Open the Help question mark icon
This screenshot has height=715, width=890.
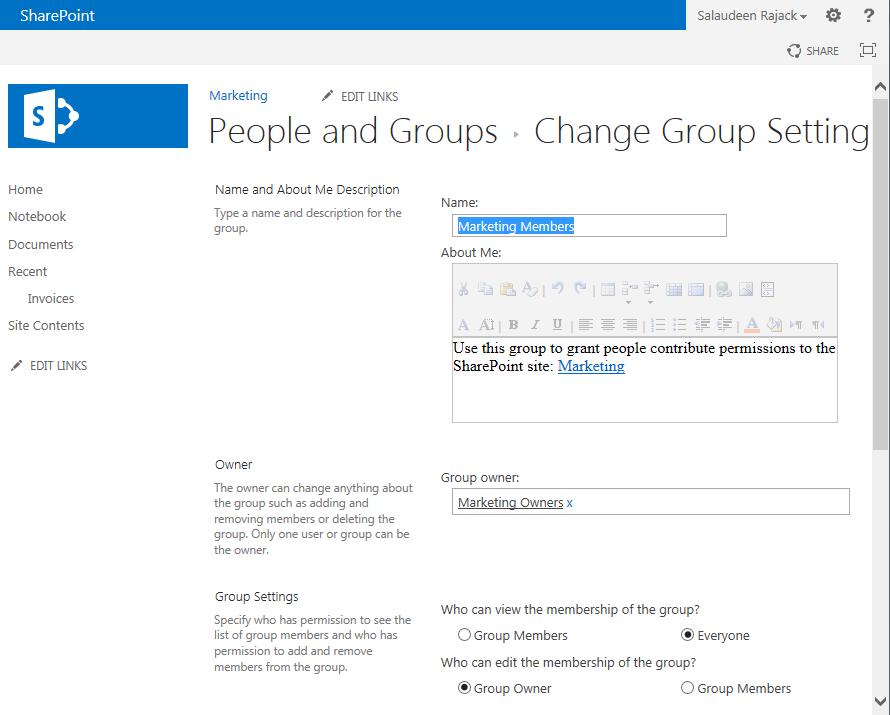(x=868, y=15)
